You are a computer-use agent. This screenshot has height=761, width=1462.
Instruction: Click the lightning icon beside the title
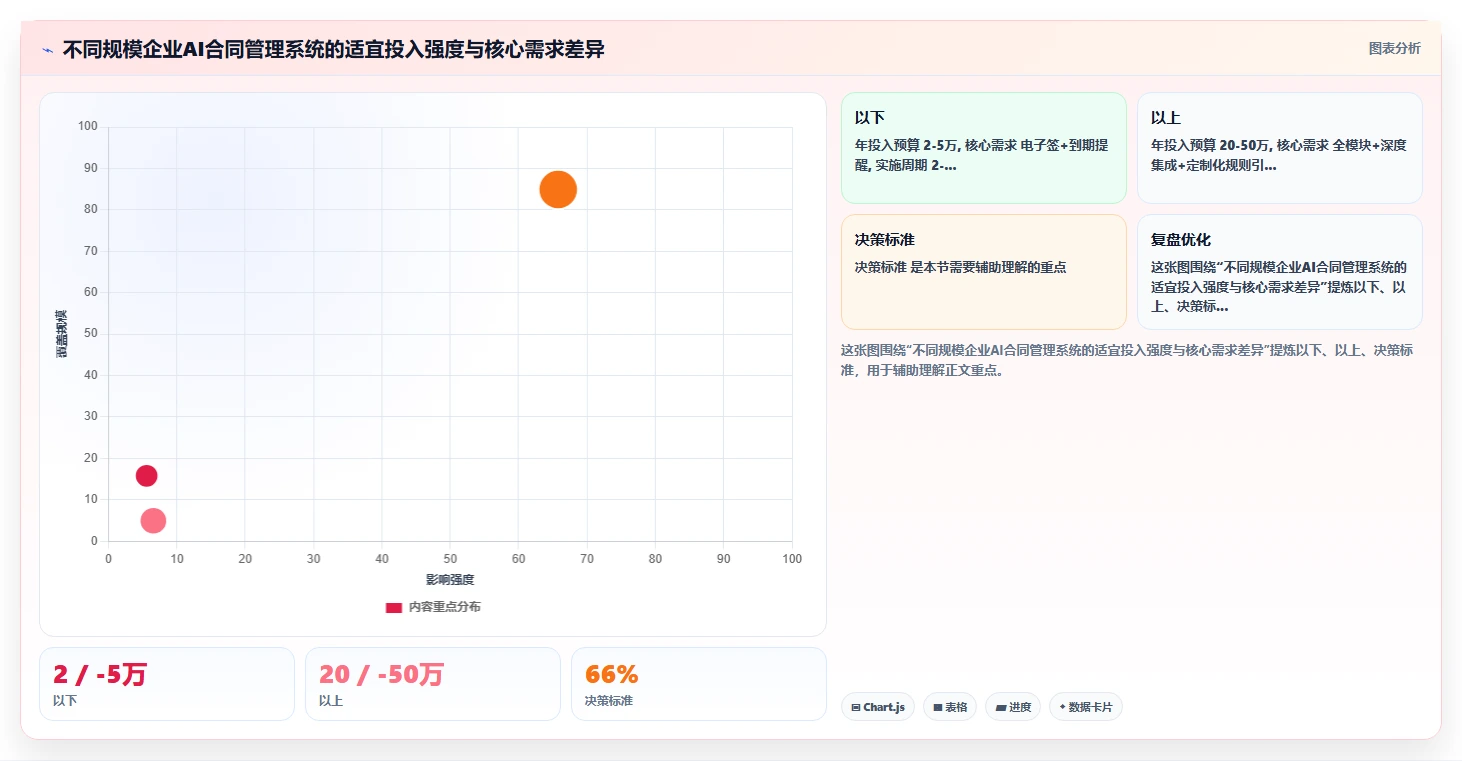tap(47, 50)
